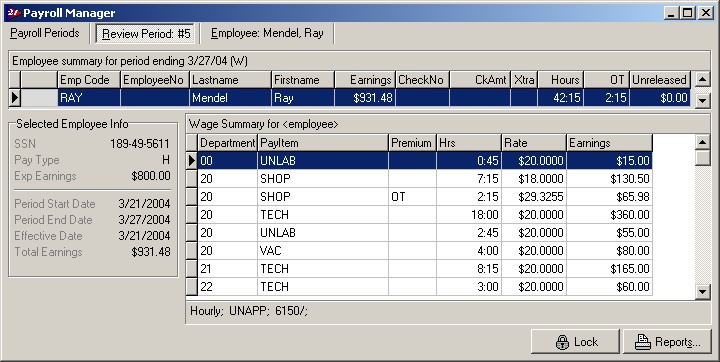
Task: Click the employee grid scroll up arrow
Action: point(703,79)
